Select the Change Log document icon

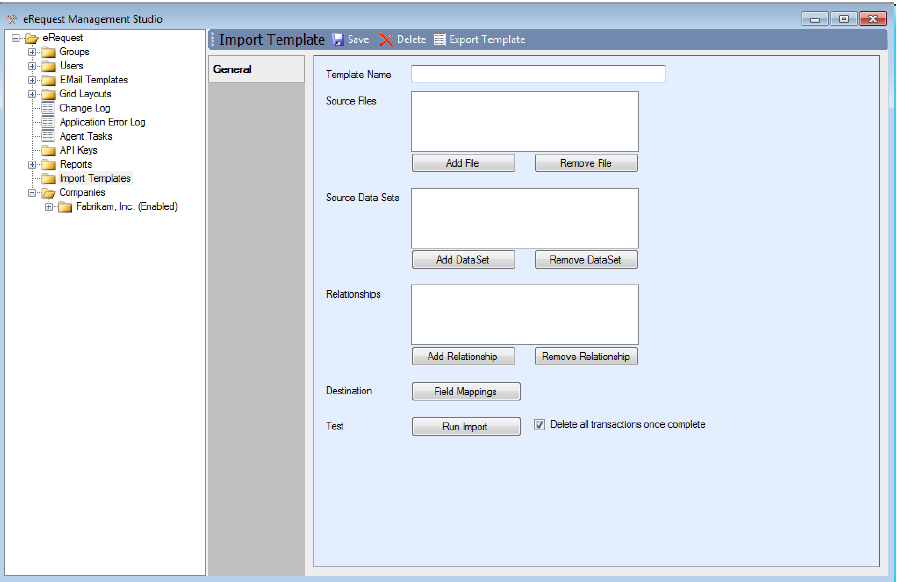[x=47, y=108]
